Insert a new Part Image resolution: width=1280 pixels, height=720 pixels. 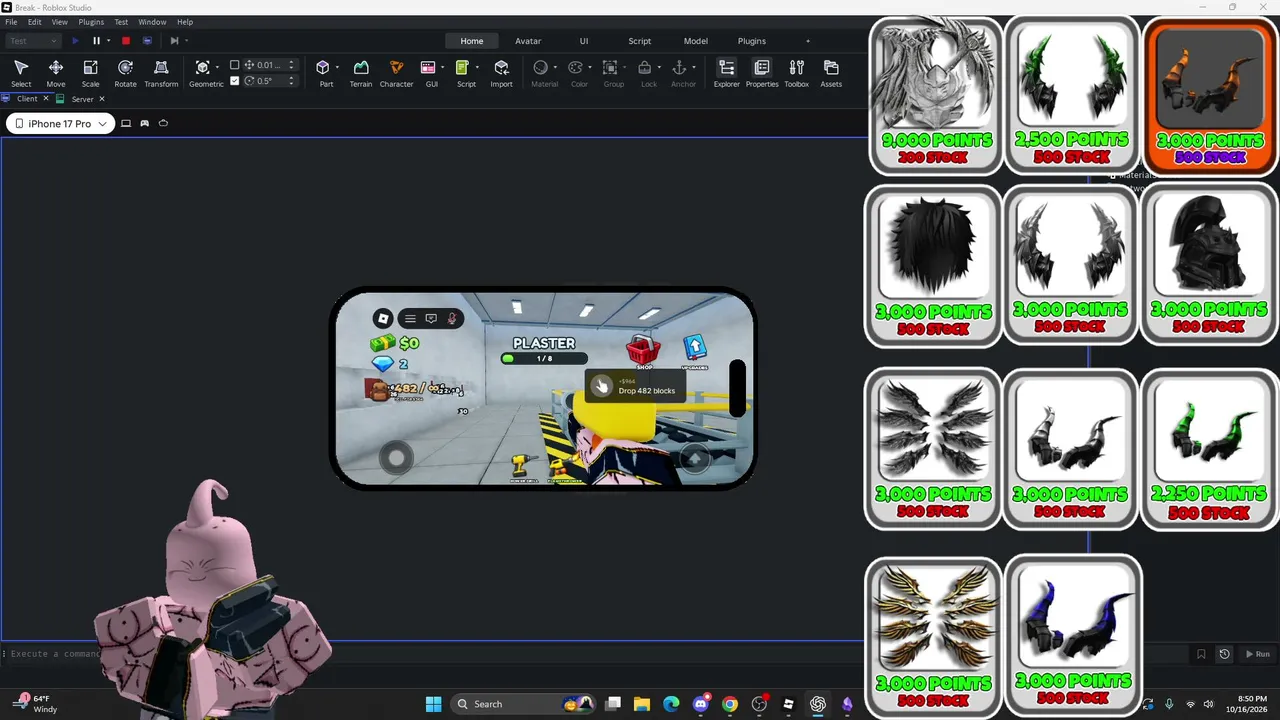tap(323, 73)
